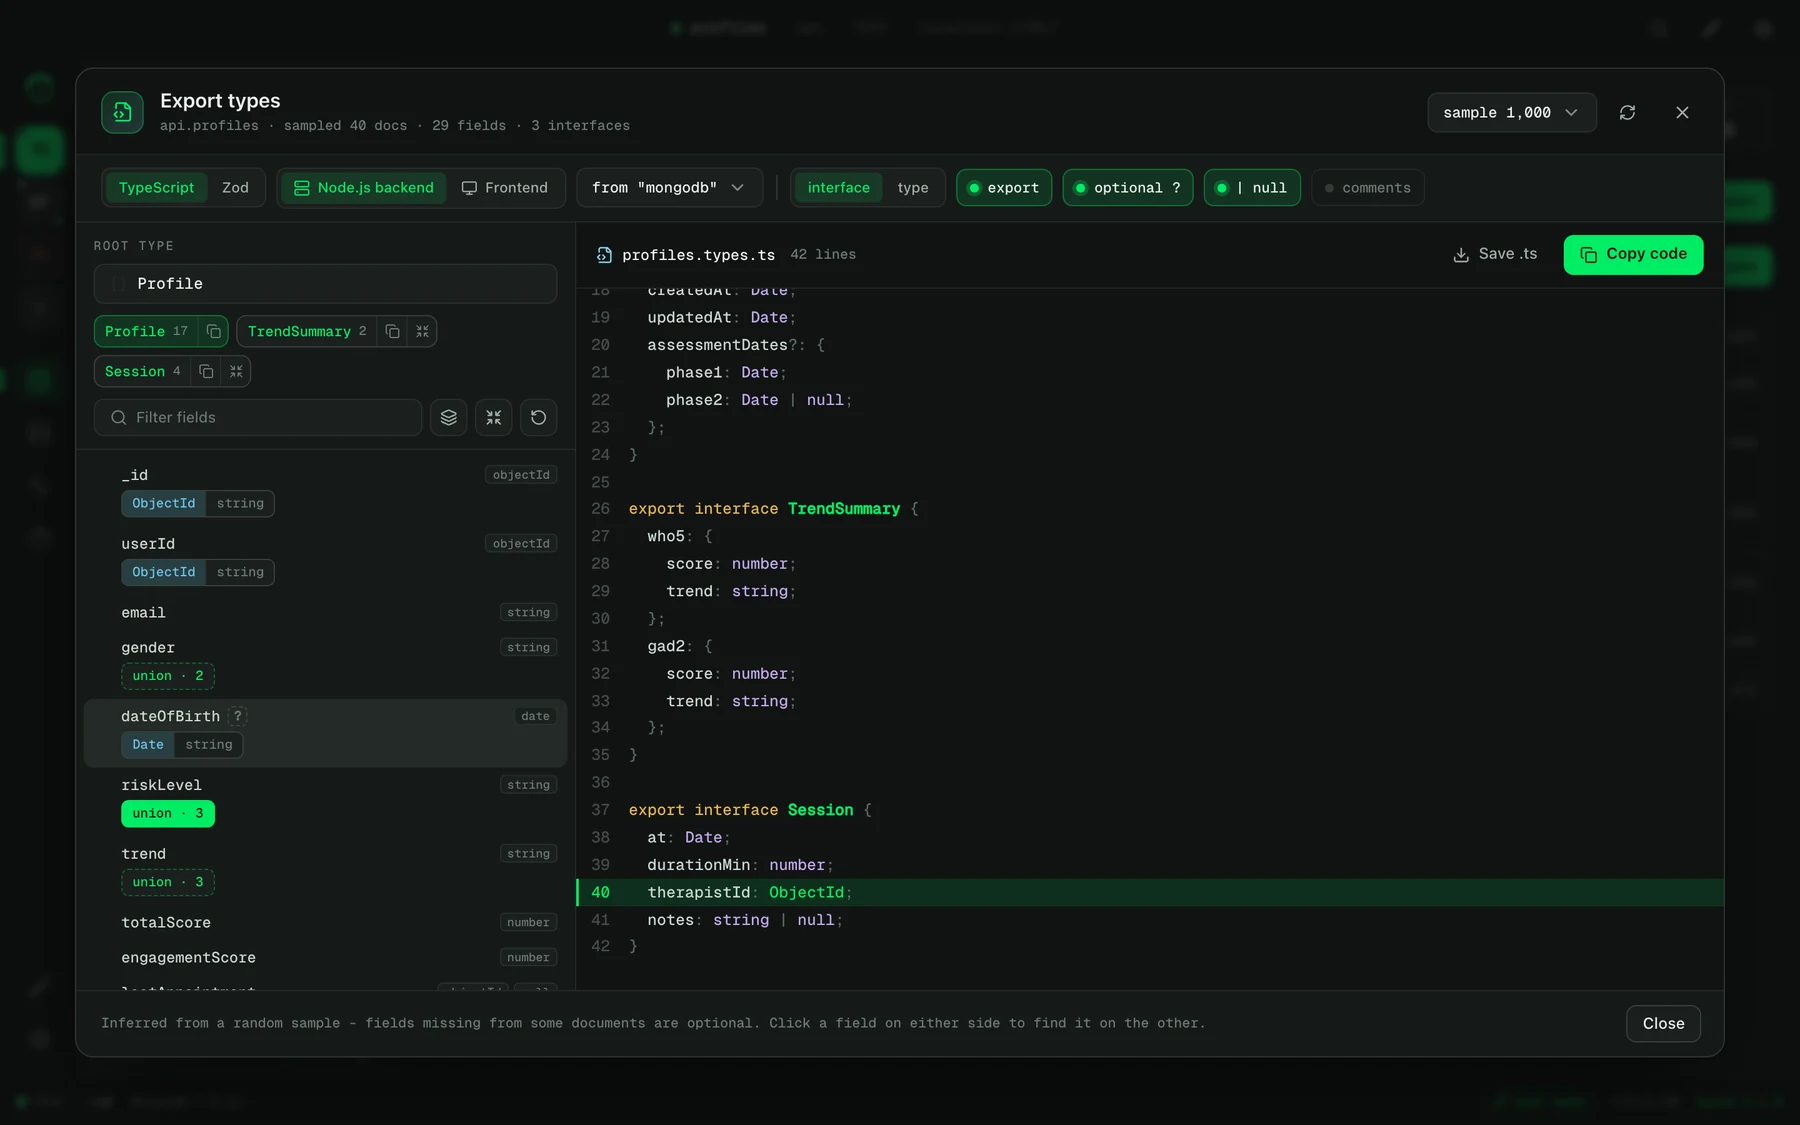Image resolution: width=1800 pixels, height=1125 pixels.
Task: Switch to the TypeScript tab
Action: pyautogui.click(x=156, y=188)
